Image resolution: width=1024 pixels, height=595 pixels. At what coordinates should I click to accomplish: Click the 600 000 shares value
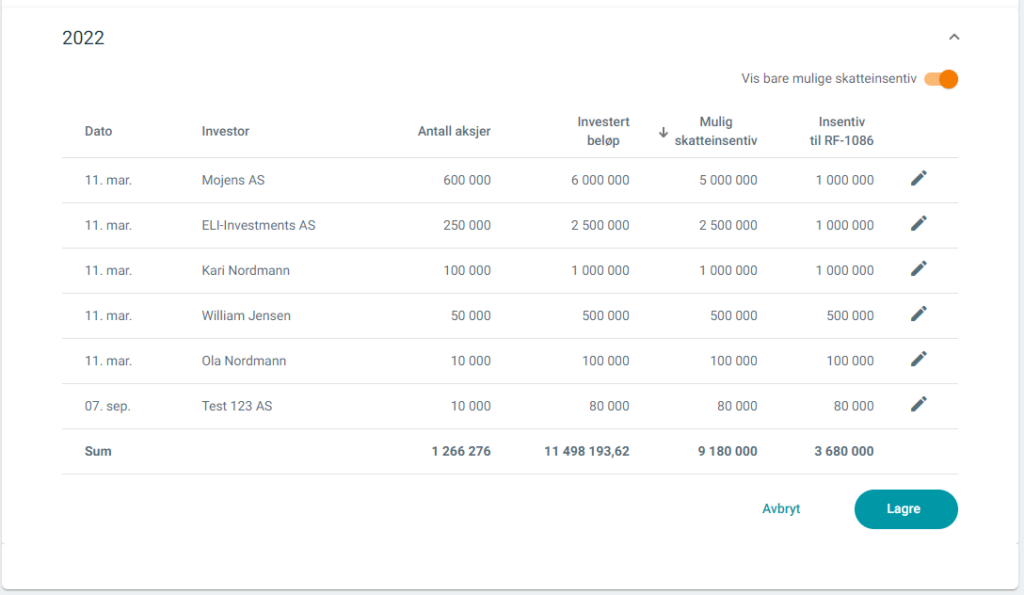point(467,180)
